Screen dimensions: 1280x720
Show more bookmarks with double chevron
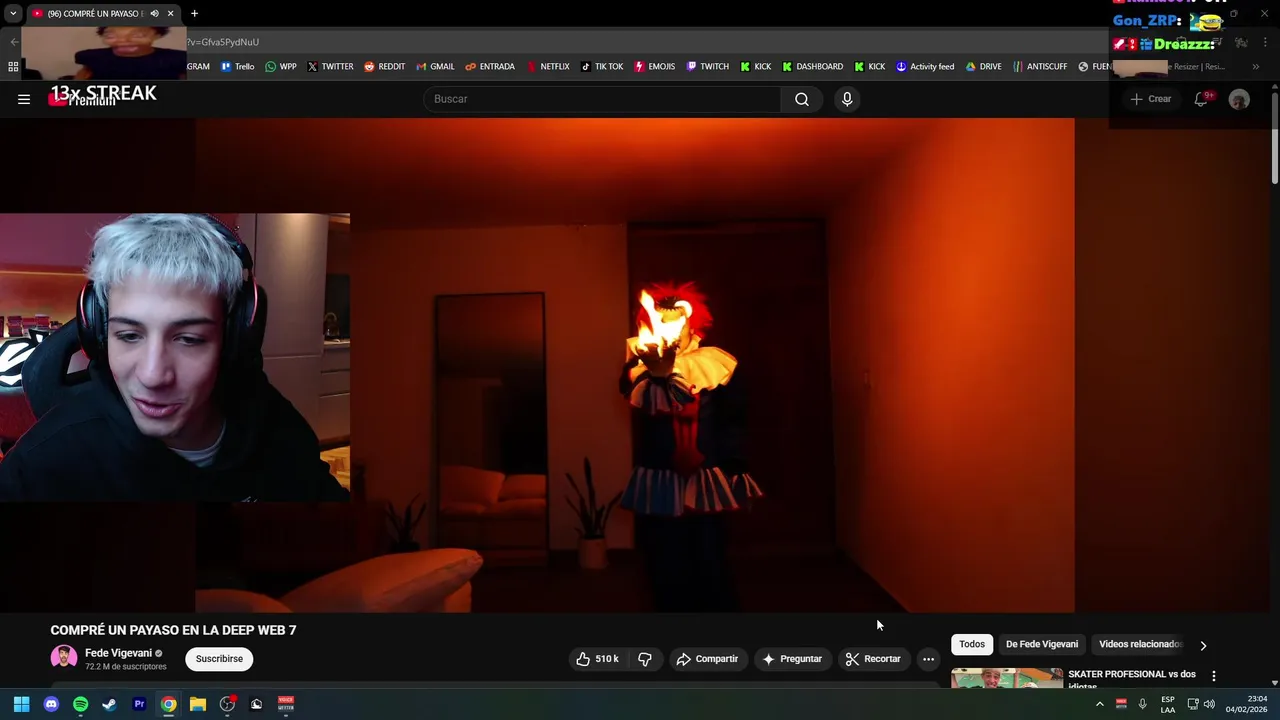1256,67
